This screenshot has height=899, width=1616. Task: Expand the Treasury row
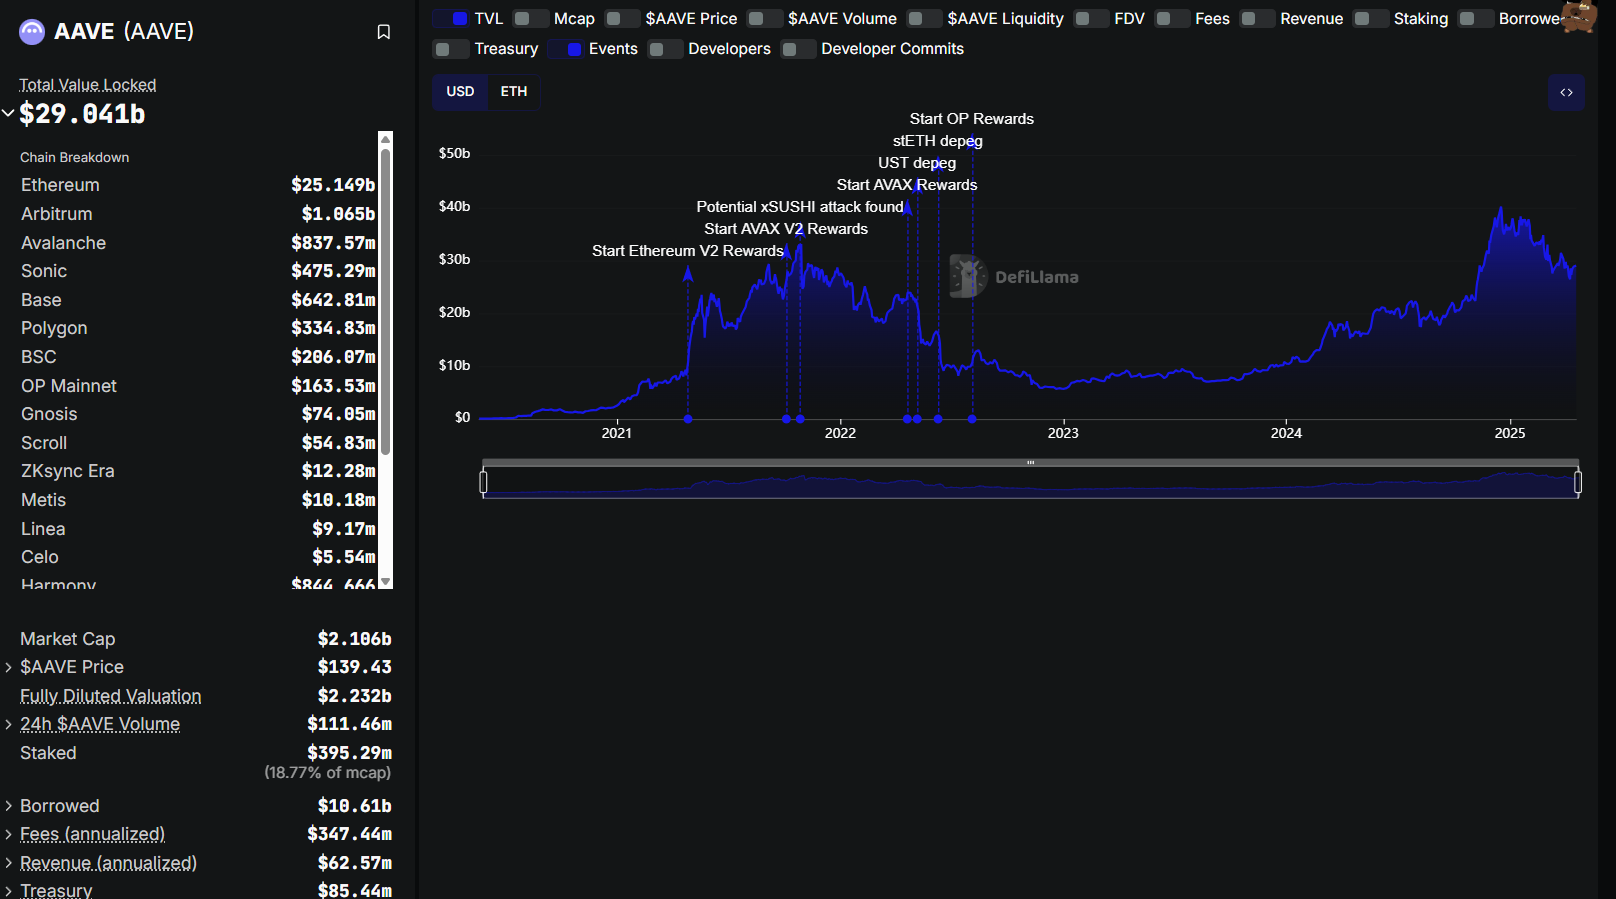pyautogui.click(x=8, y=890)
